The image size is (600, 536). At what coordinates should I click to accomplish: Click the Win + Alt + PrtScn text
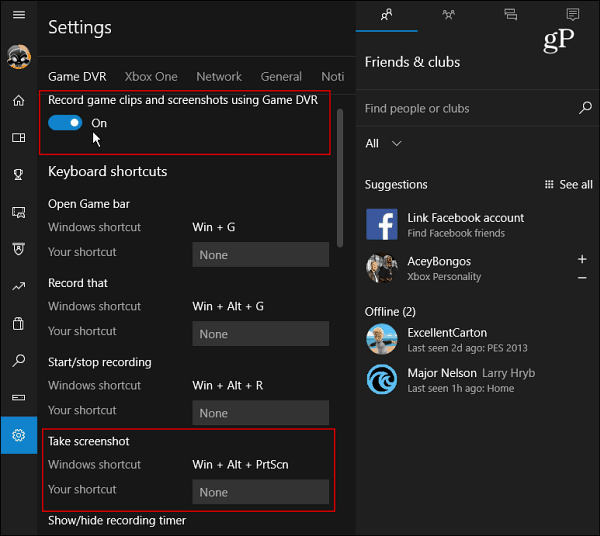tap(240, 465)
